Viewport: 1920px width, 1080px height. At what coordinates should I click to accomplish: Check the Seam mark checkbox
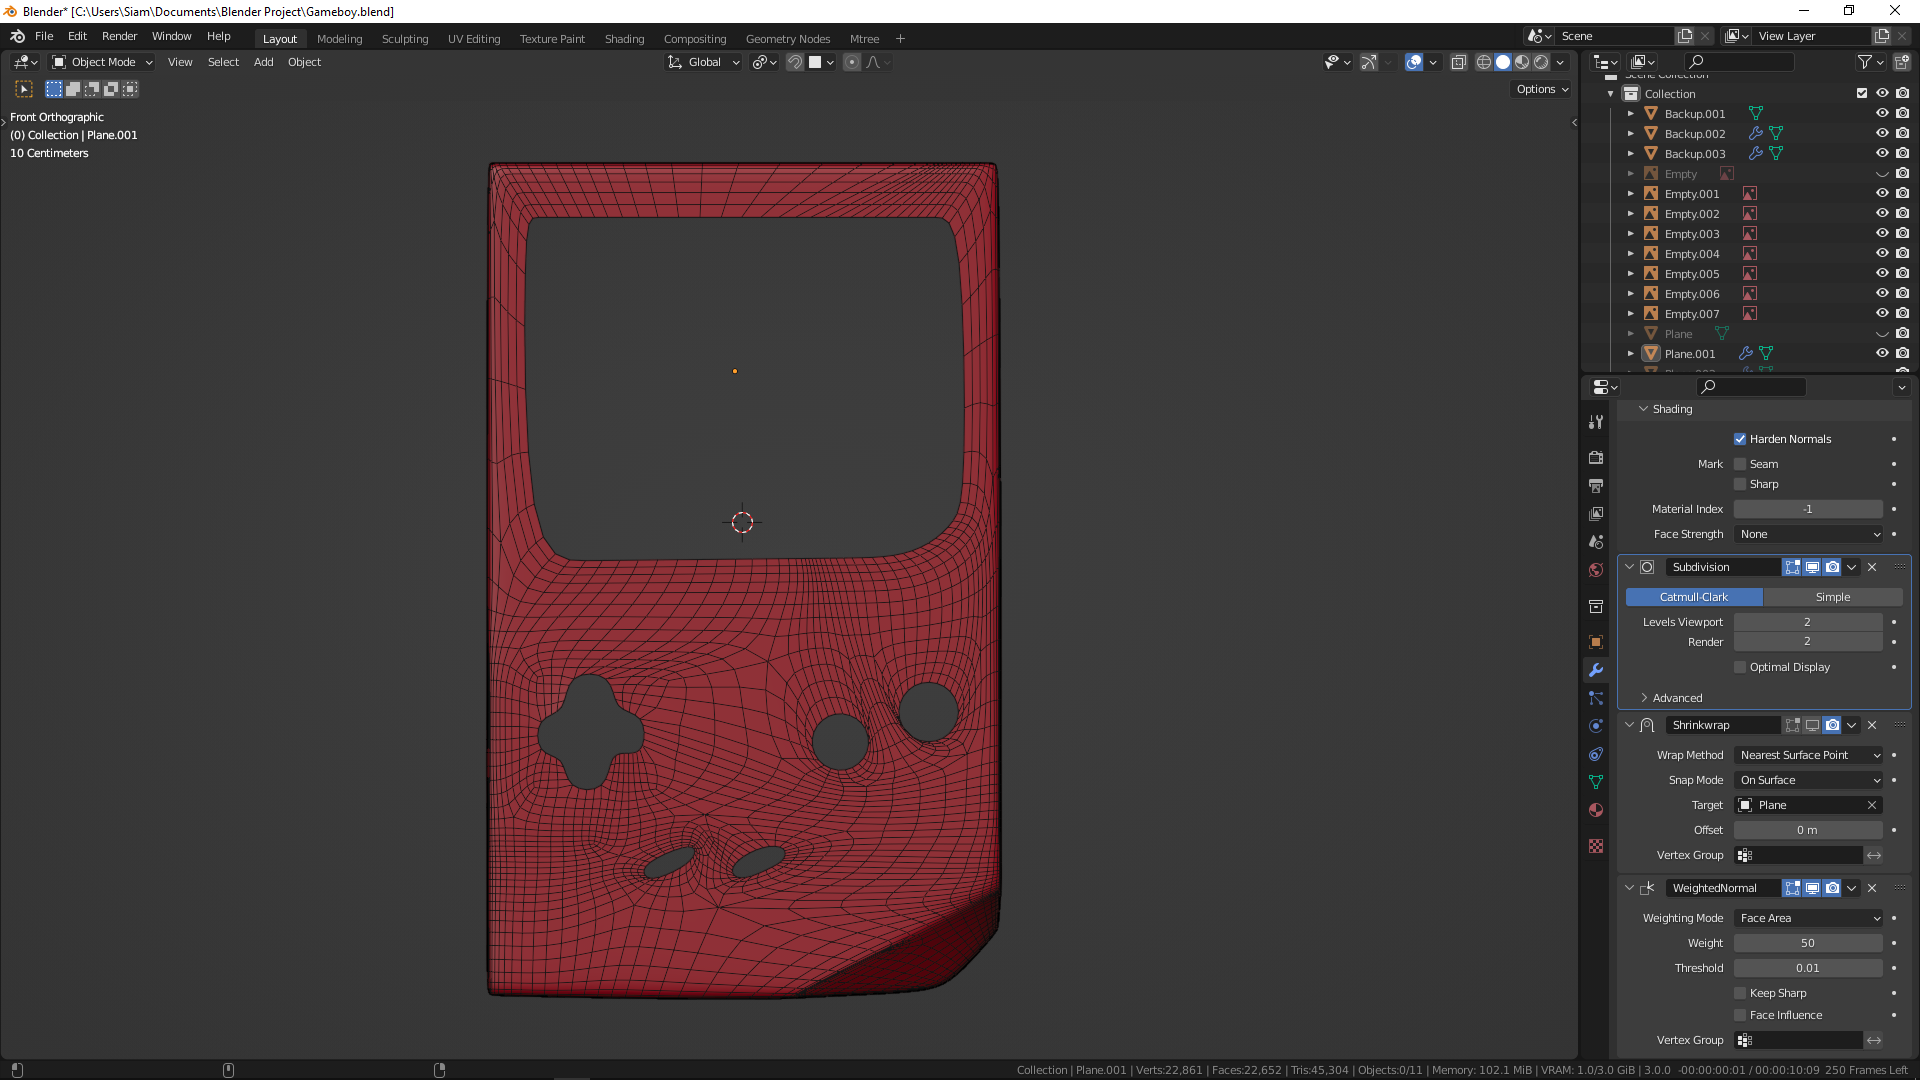point(1740,464)
